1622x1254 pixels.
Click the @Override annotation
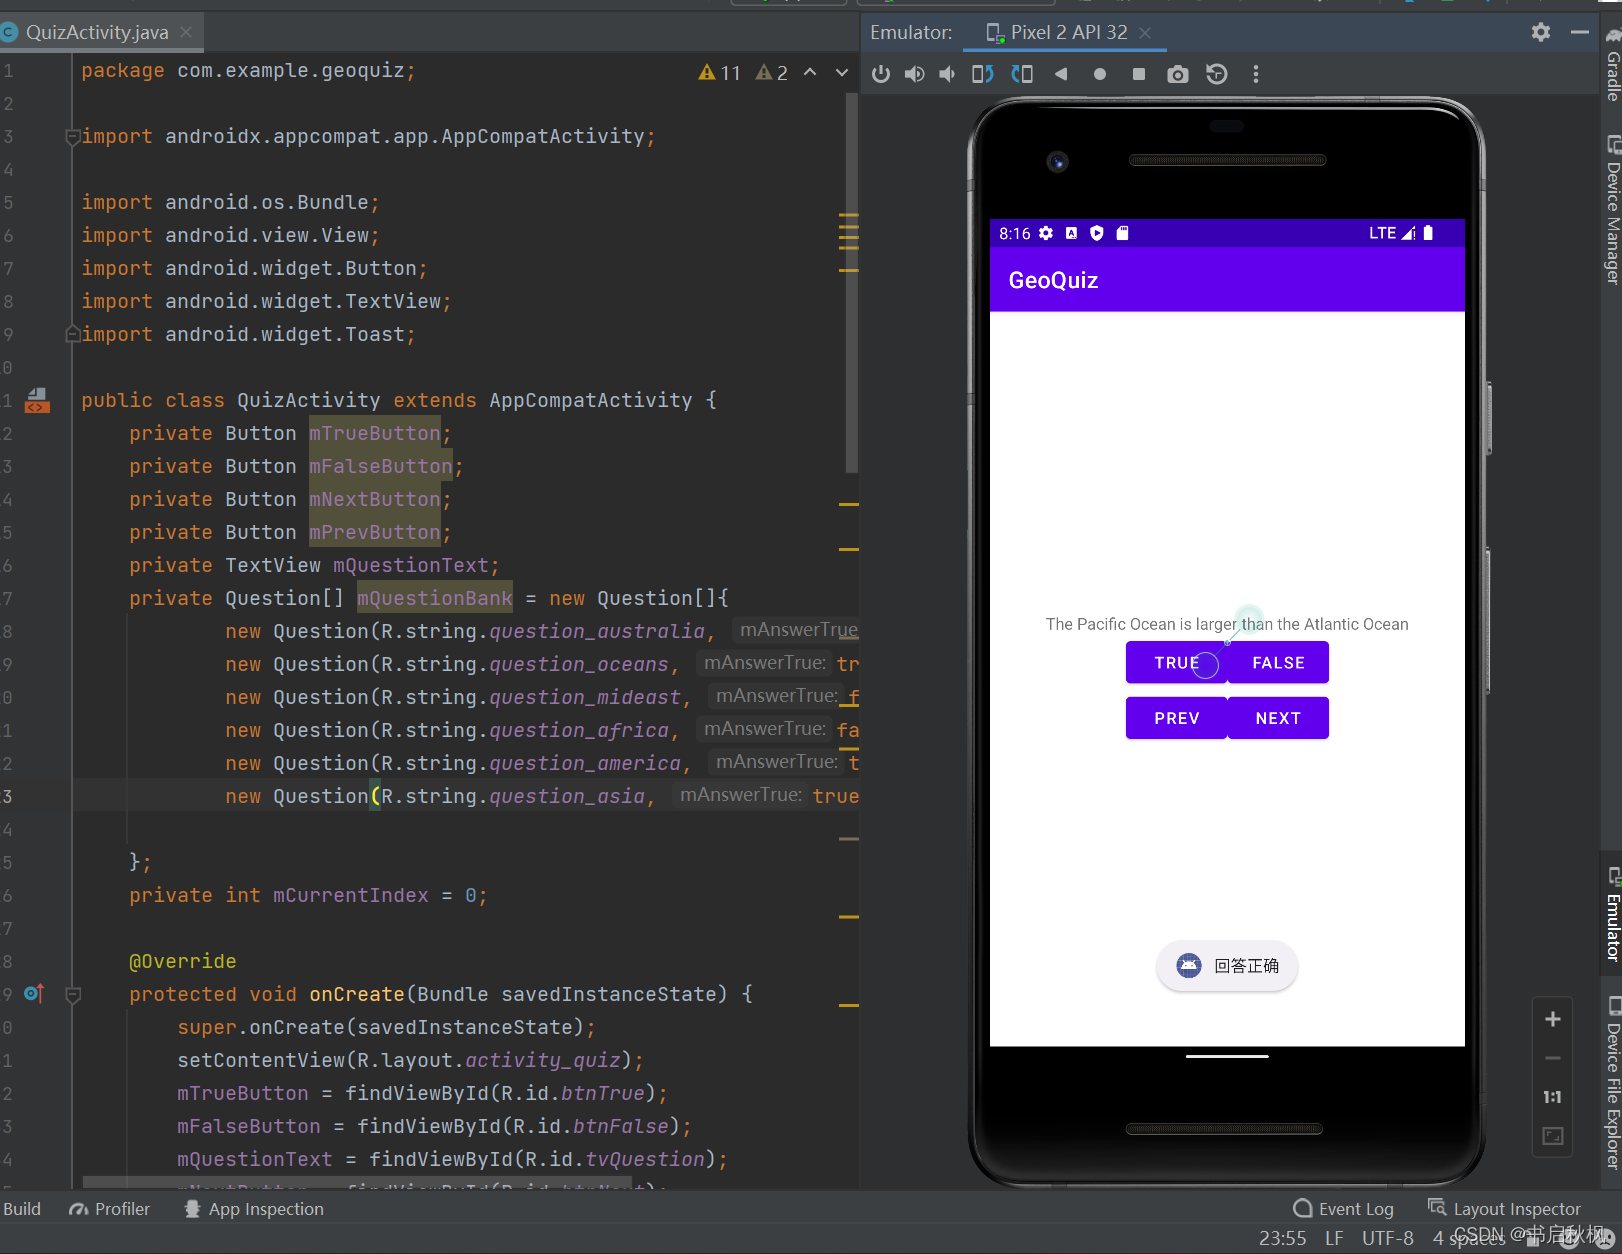pyautogui.click(x=183, y=961)
